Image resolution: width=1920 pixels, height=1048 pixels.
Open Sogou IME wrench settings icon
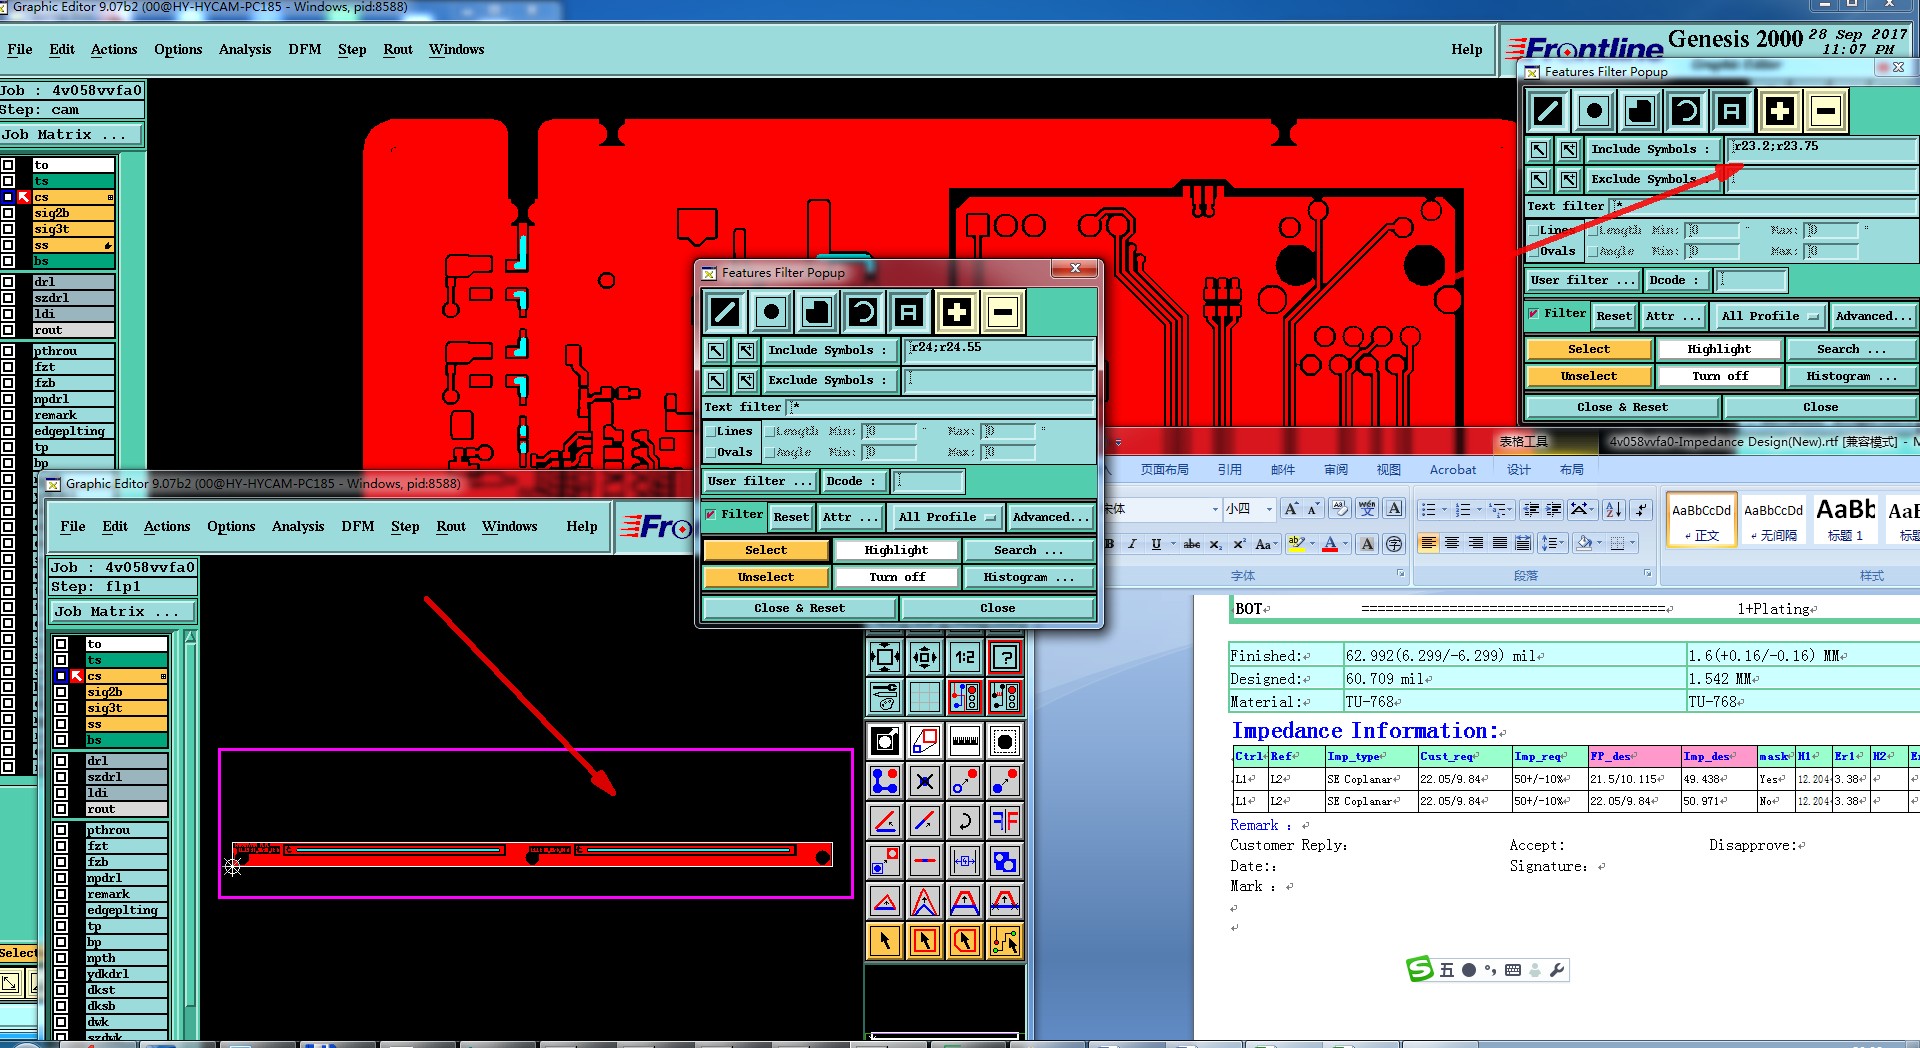tap(1557, 969)
